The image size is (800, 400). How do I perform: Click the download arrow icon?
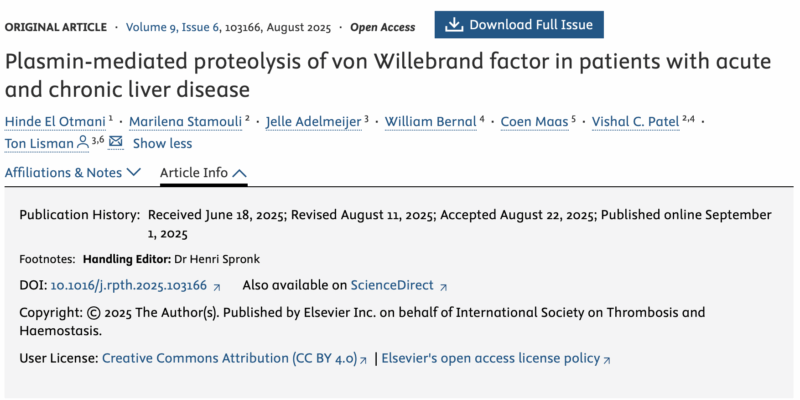pyautogui.click(x=452, y=24)
